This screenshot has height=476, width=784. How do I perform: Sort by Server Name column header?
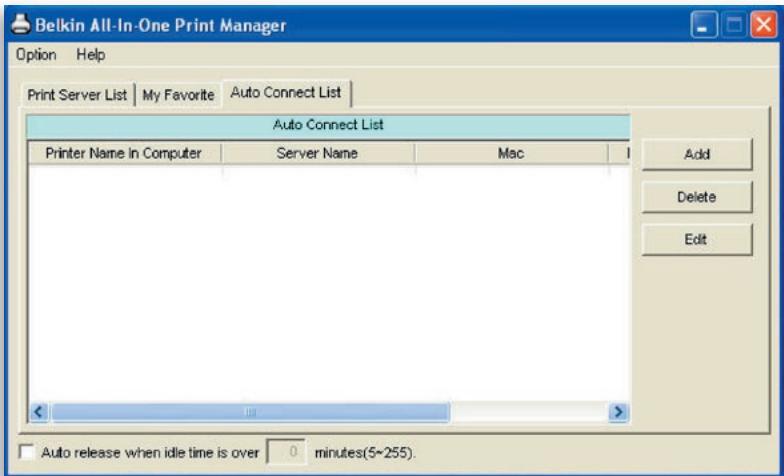(x=318, y=153)
